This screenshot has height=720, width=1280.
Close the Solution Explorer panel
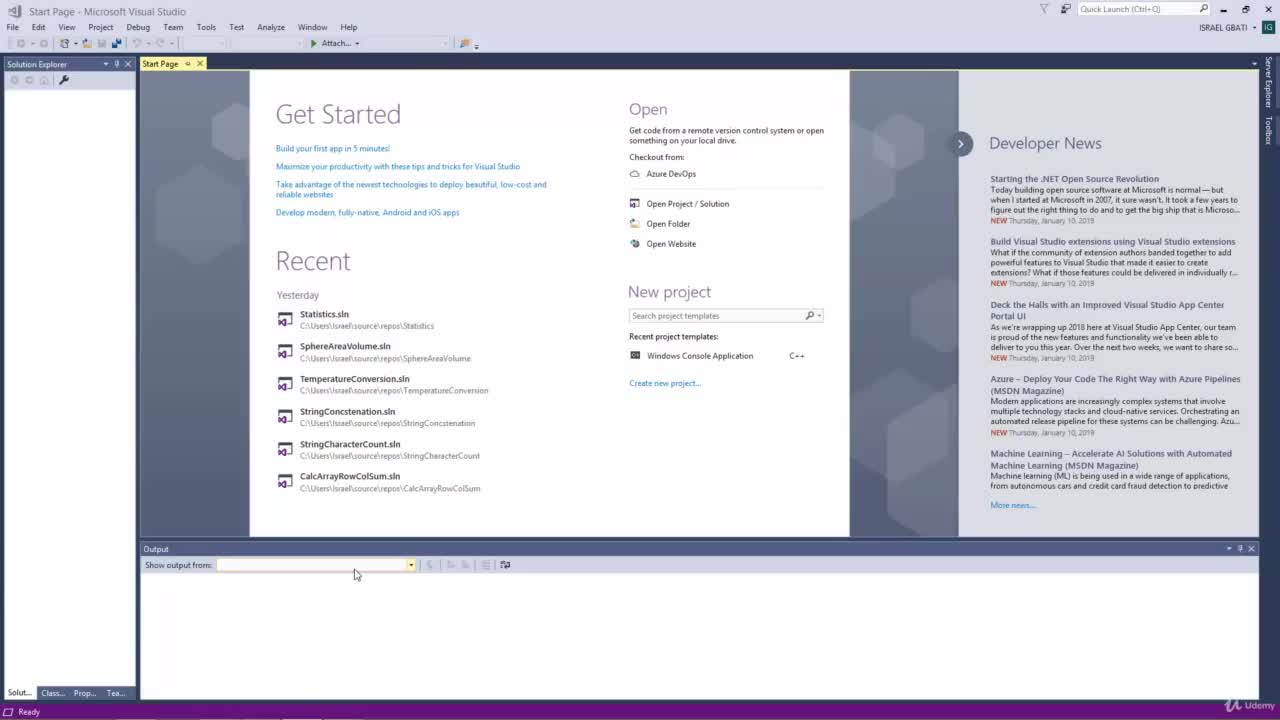tap(128, 64)
